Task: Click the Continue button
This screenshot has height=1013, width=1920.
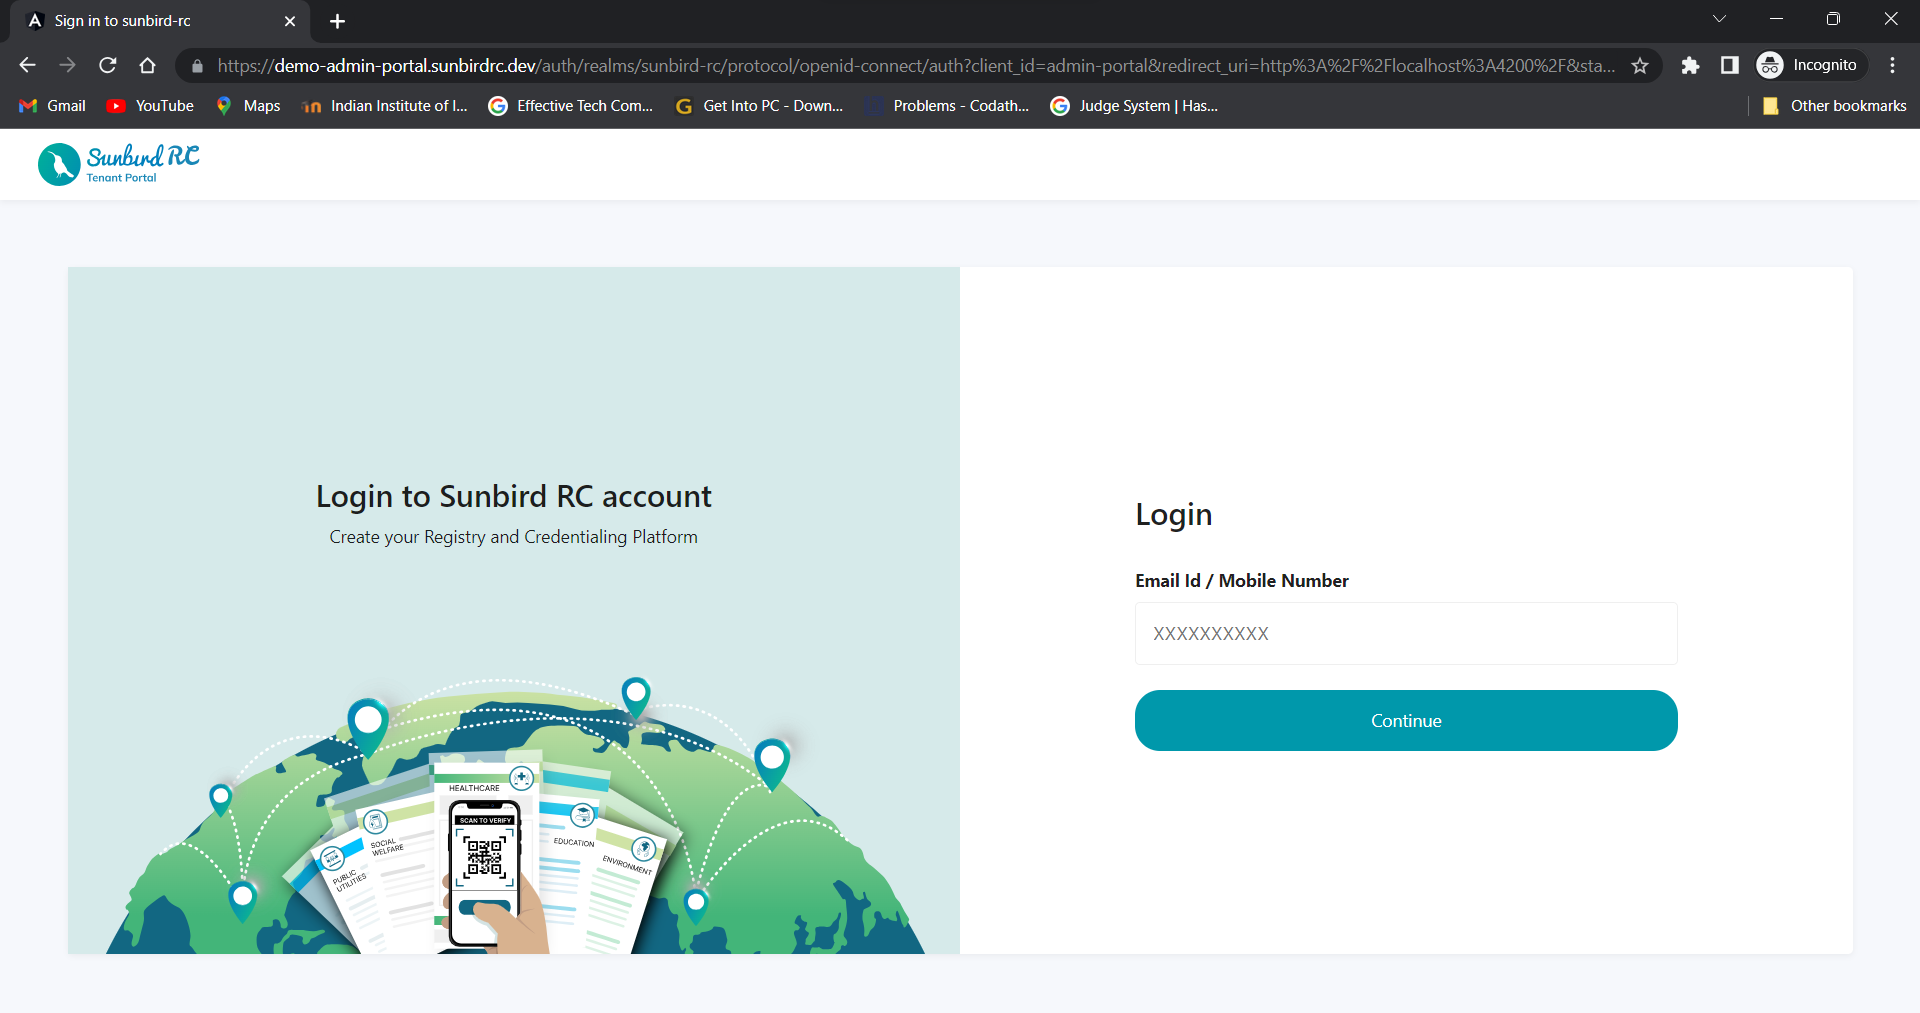Action: pyautogui.click(x=1405, y=720)
